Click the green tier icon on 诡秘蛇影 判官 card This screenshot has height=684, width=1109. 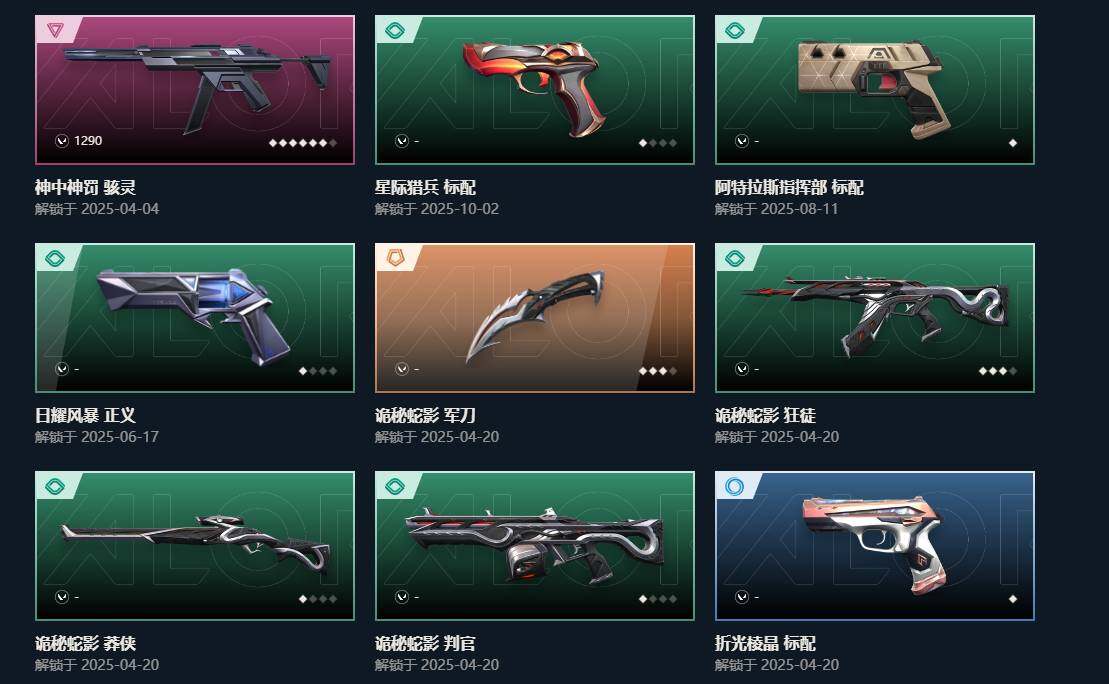pyautogui.click(x=395, y=486)
